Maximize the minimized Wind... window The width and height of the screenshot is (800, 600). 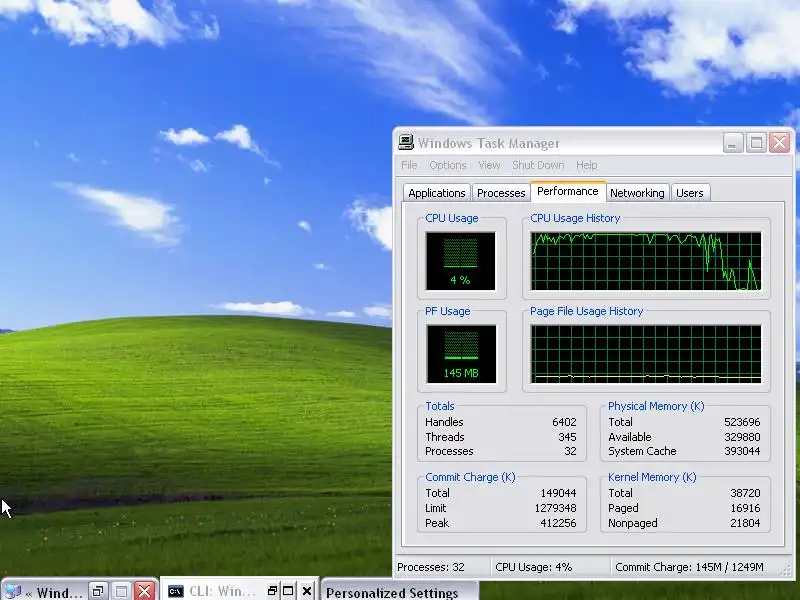tap(121, 592)
